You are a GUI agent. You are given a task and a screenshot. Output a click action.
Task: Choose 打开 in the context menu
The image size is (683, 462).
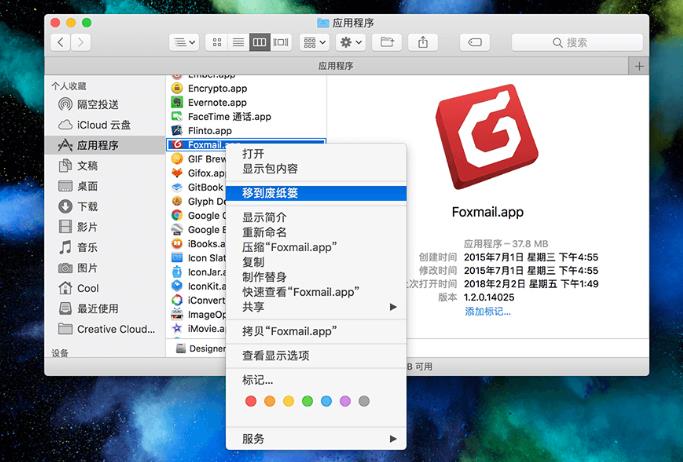[316, 154]
